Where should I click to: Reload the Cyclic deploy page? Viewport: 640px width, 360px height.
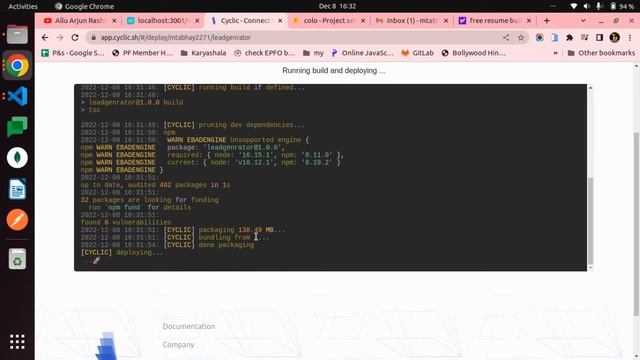pyautogui.click(x=75, y=38)
